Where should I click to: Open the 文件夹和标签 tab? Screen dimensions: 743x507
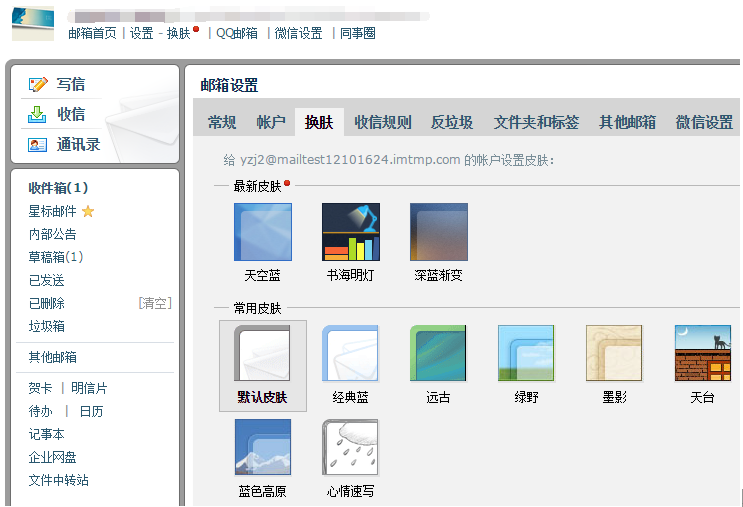[x=536, y=123]
